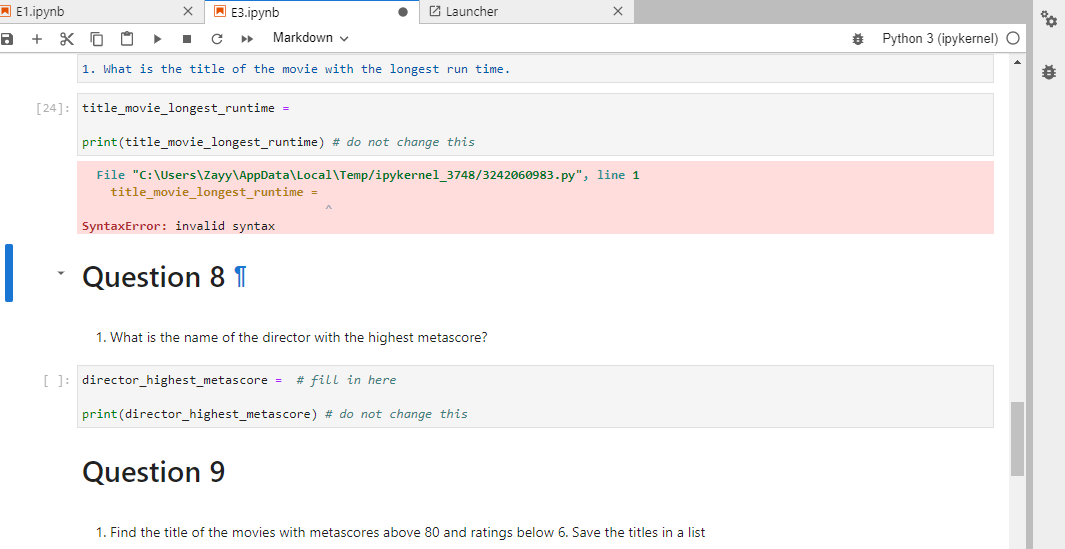
Task: Select the Question 8 heading text
Action: [x=154, y=277]
